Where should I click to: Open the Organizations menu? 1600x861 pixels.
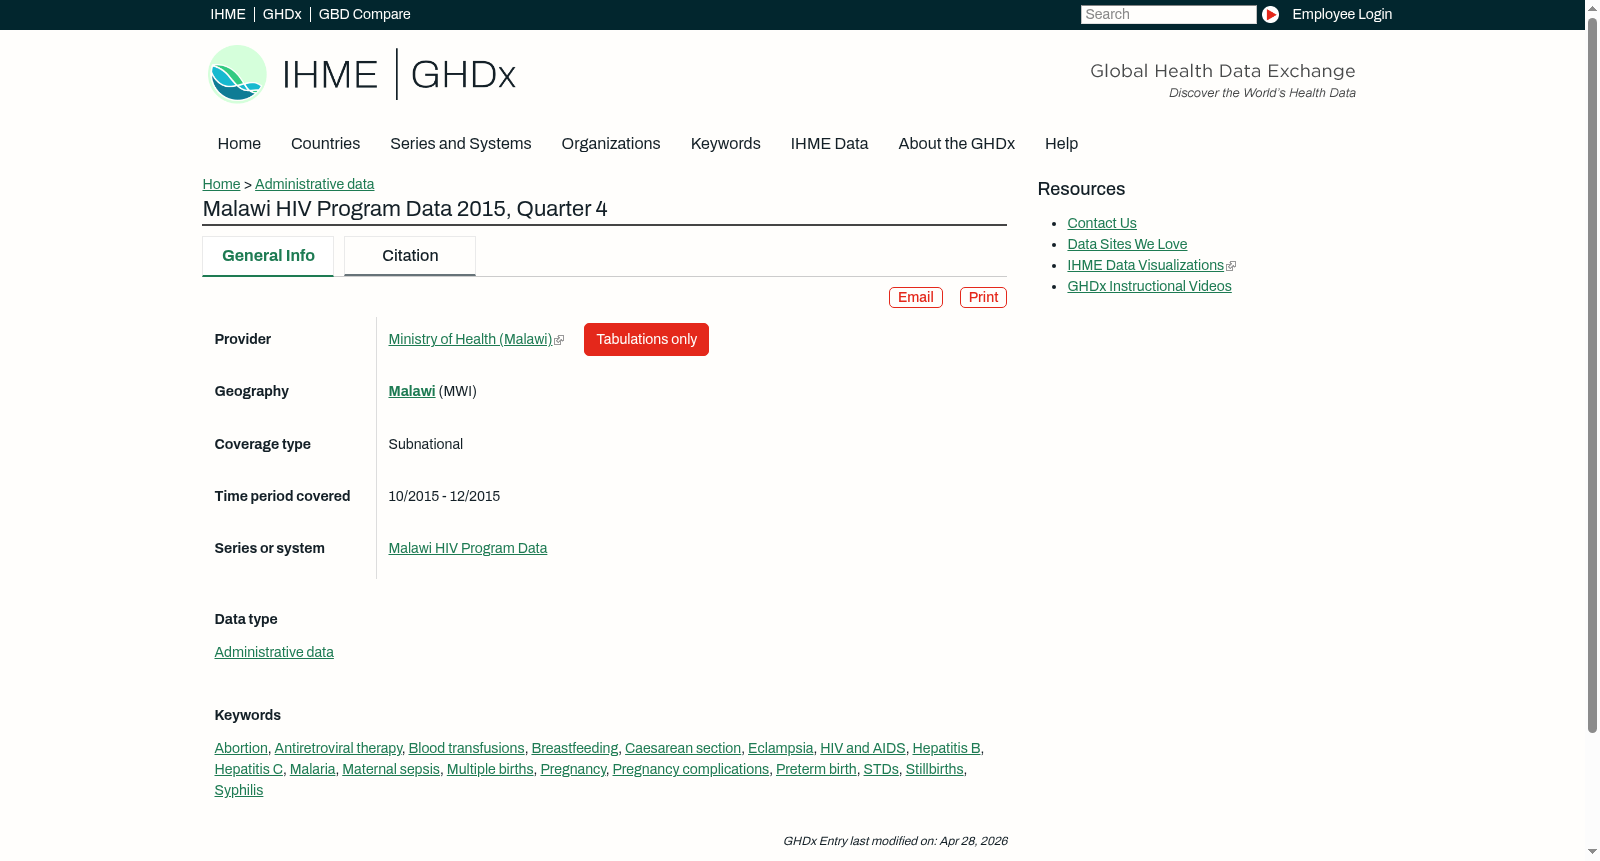(x=611, y=144)
